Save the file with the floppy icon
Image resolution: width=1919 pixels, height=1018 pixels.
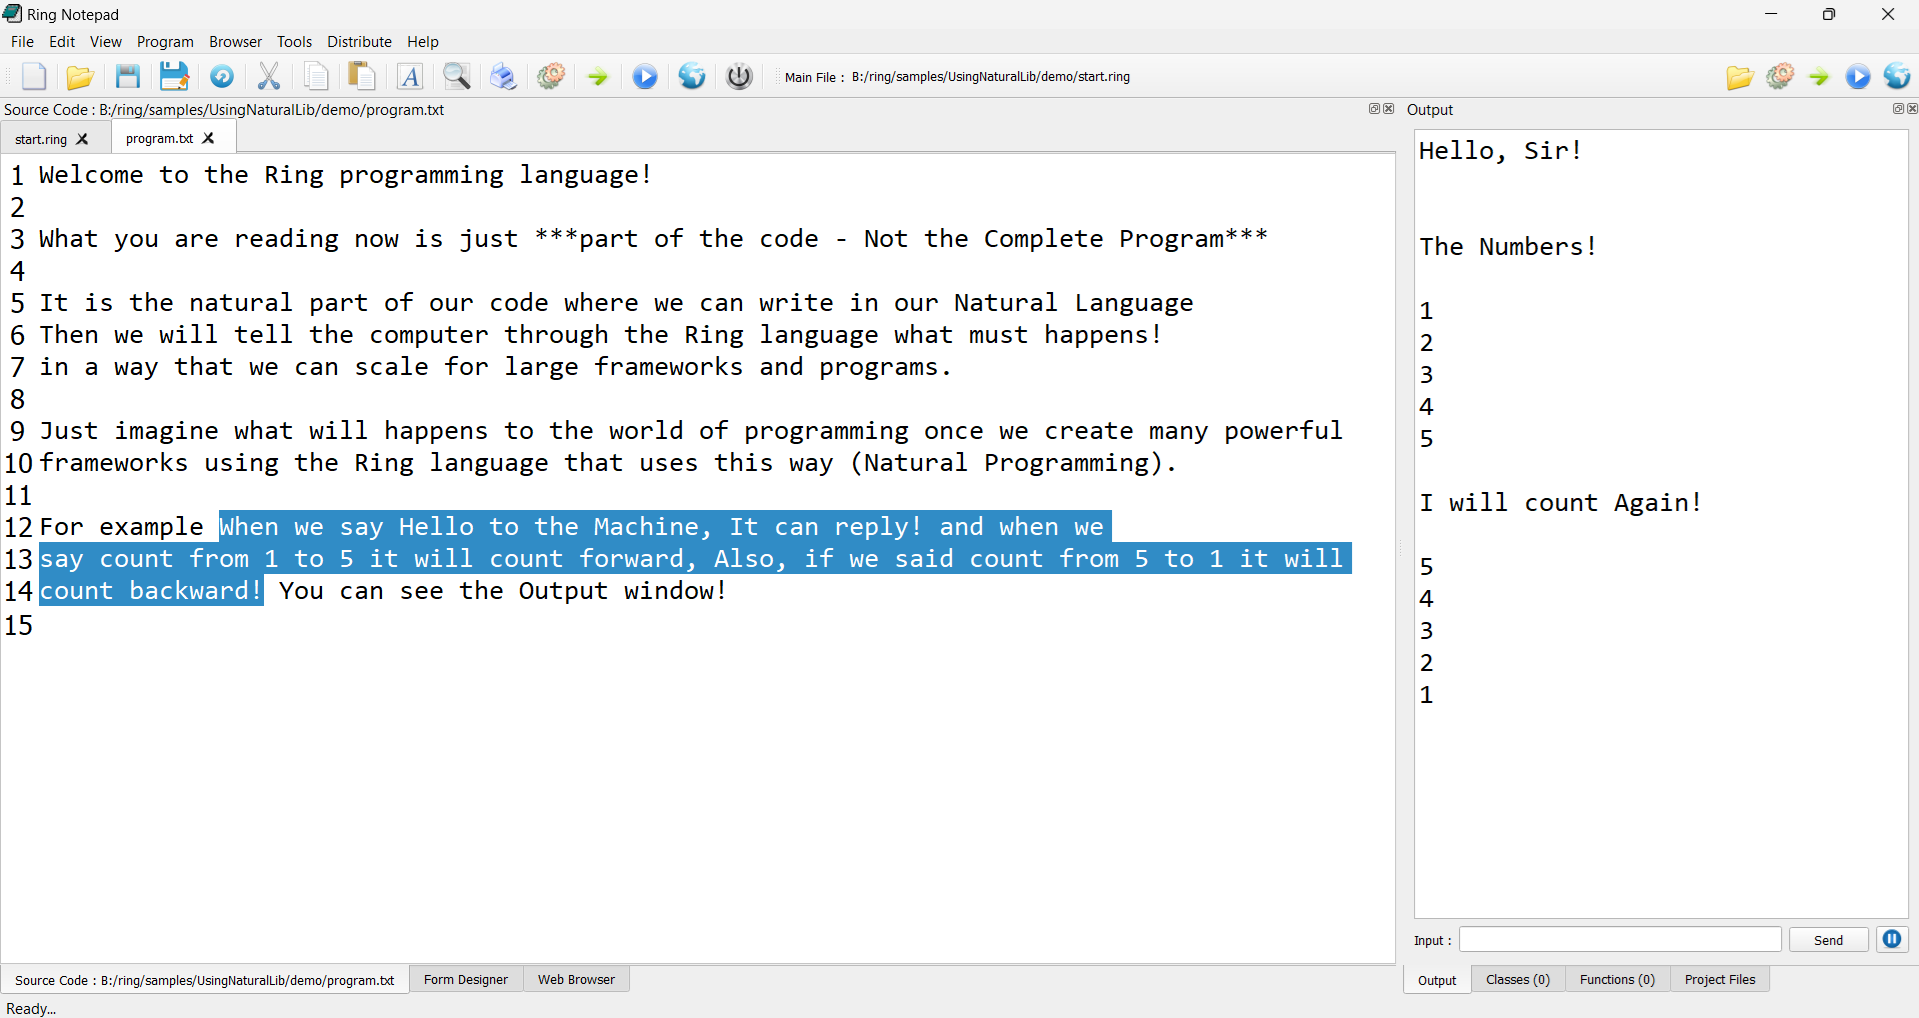[127, 76]
